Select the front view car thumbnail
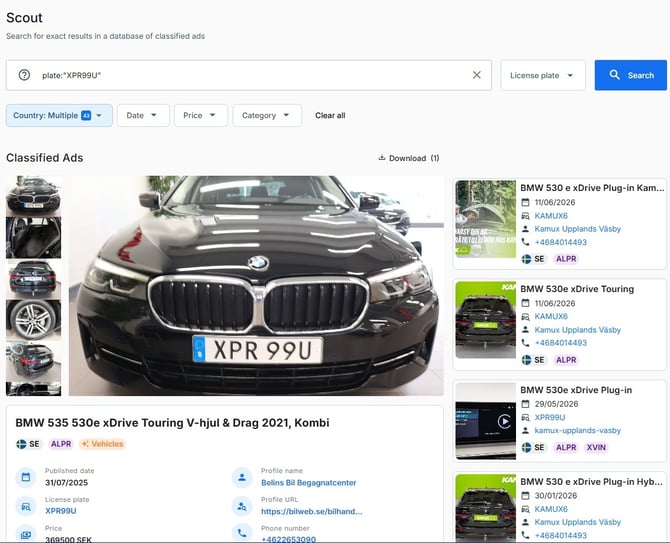The height and width of the screenshot is (543, 670). [x=33, y=196]
